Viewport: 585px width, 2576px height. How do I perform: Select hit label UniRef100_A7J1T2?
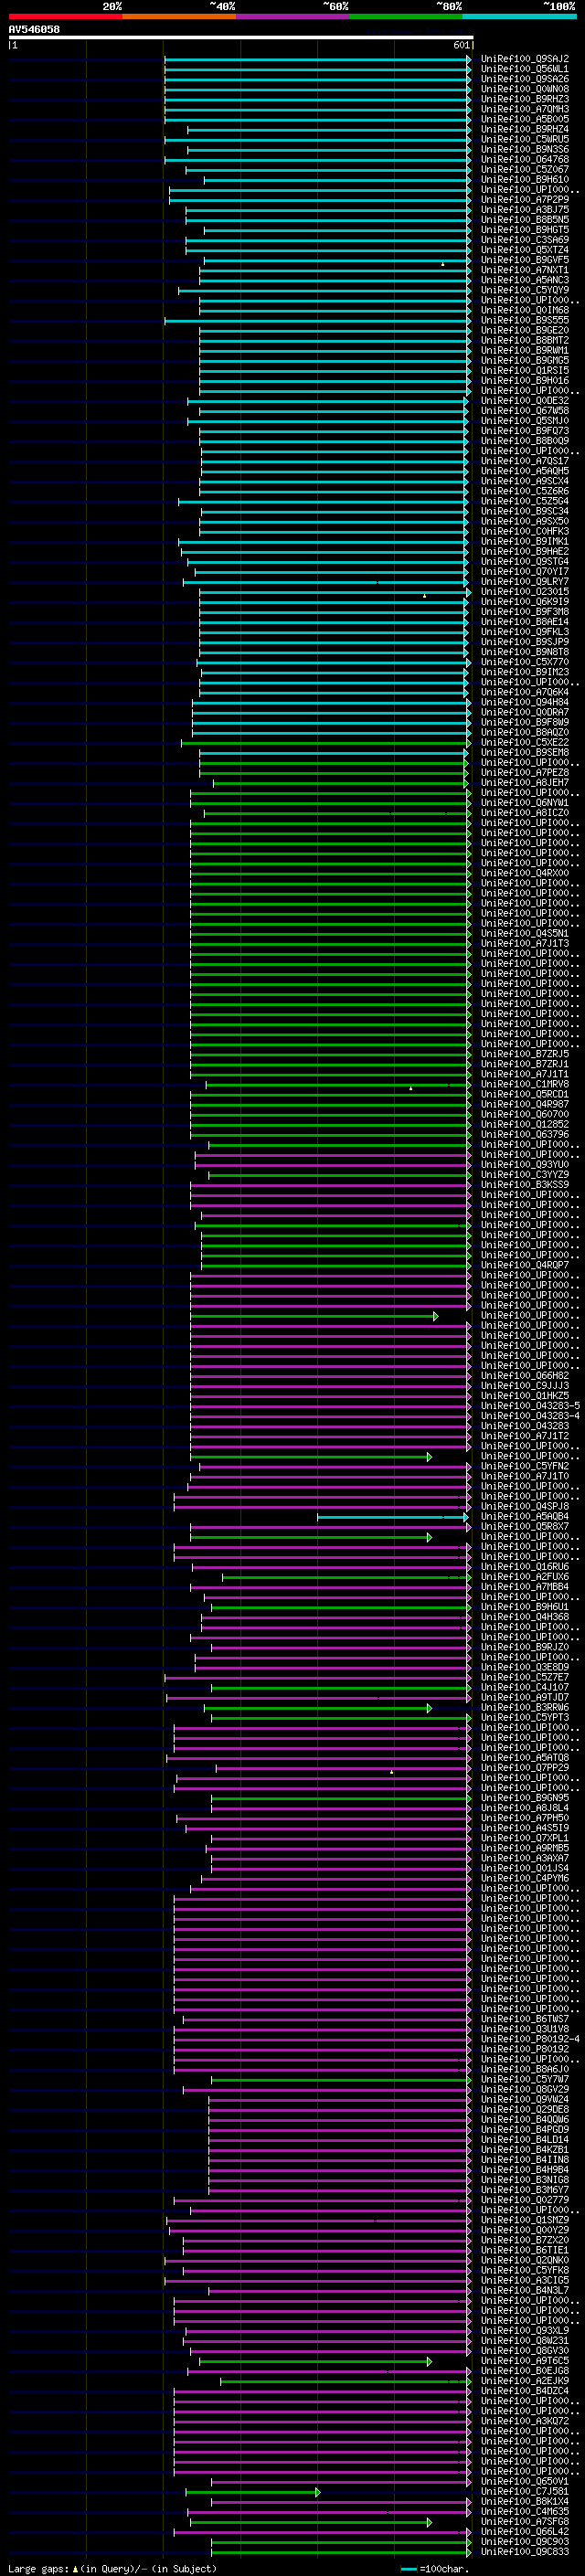(x=525, y=1436)
